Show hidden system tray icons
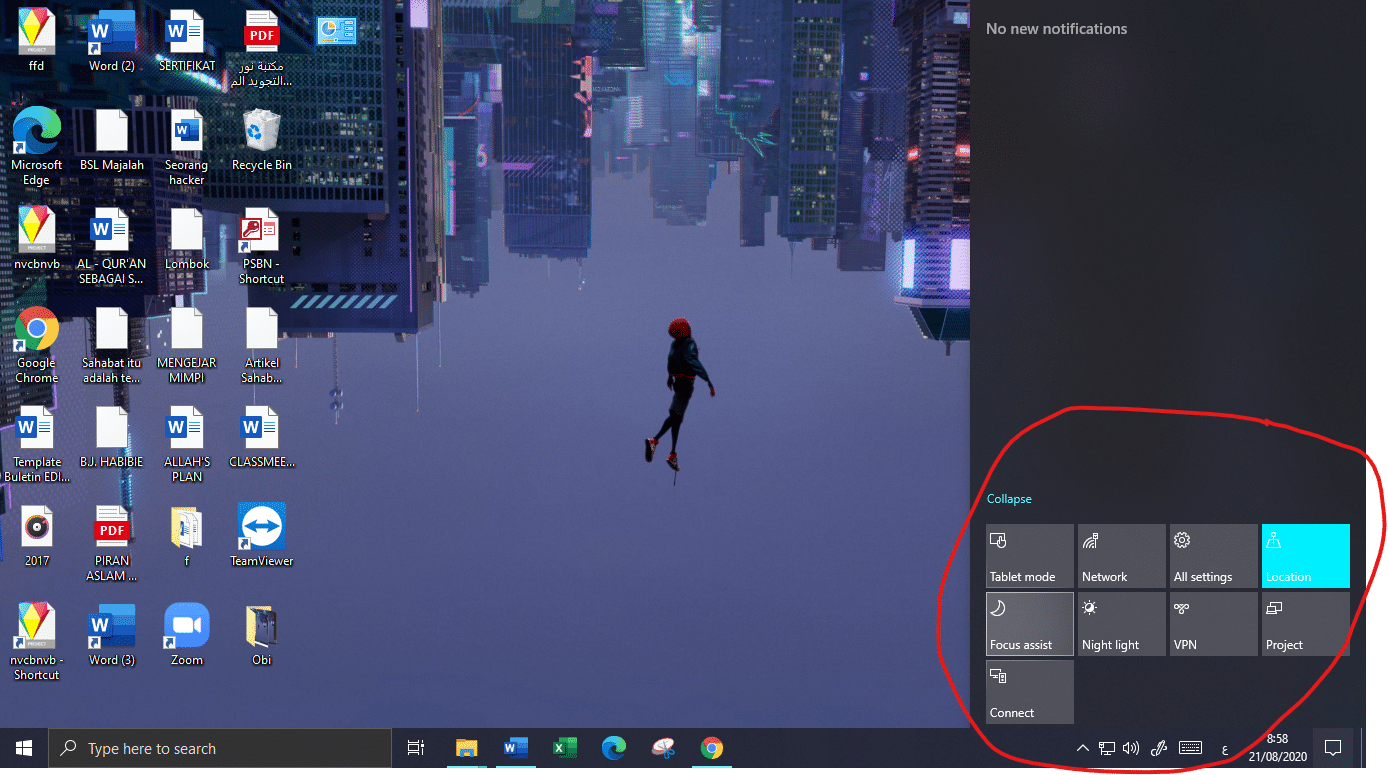The height and width of the screenshot is (775, 1388). pyautogui.click(x=1082, y=748)
